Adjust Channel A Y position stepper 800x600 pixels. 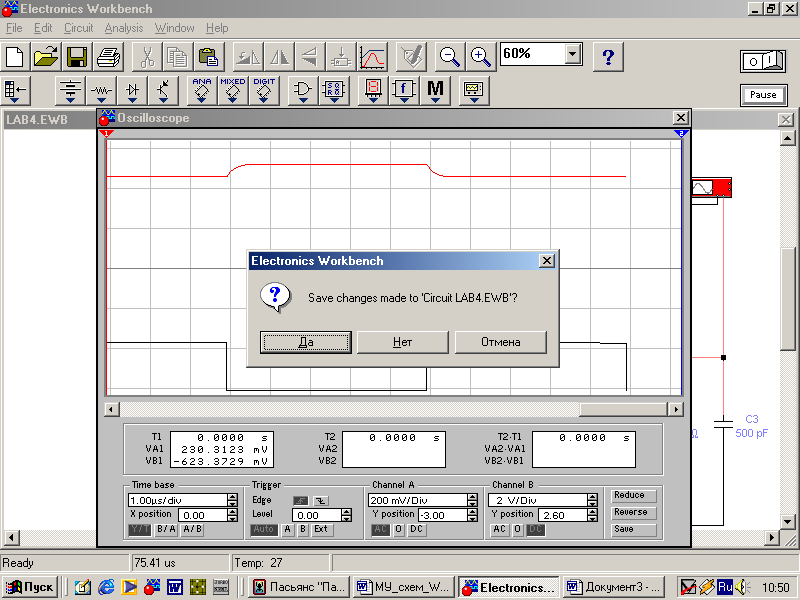click(472, 515)
